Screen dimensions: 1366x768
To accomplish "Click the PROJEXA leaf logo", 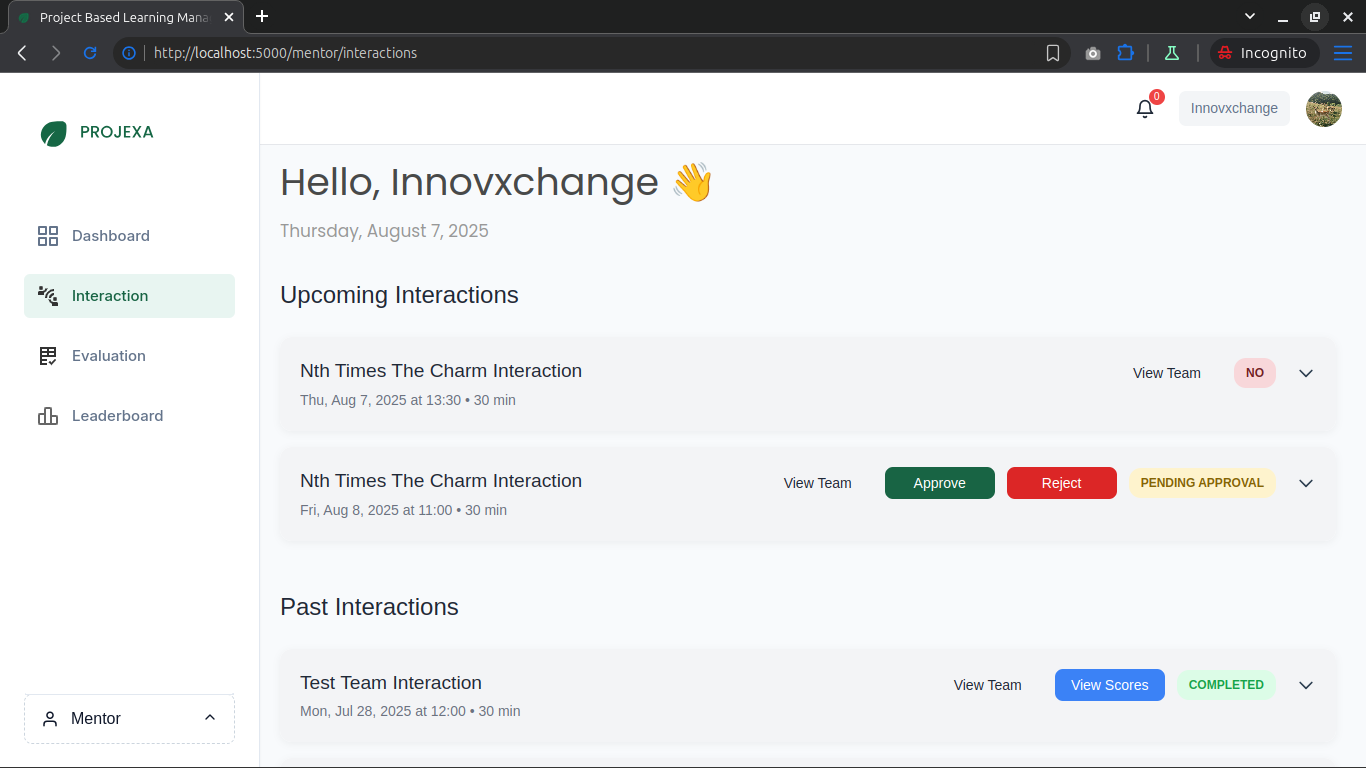I will (x=52, y=132).
